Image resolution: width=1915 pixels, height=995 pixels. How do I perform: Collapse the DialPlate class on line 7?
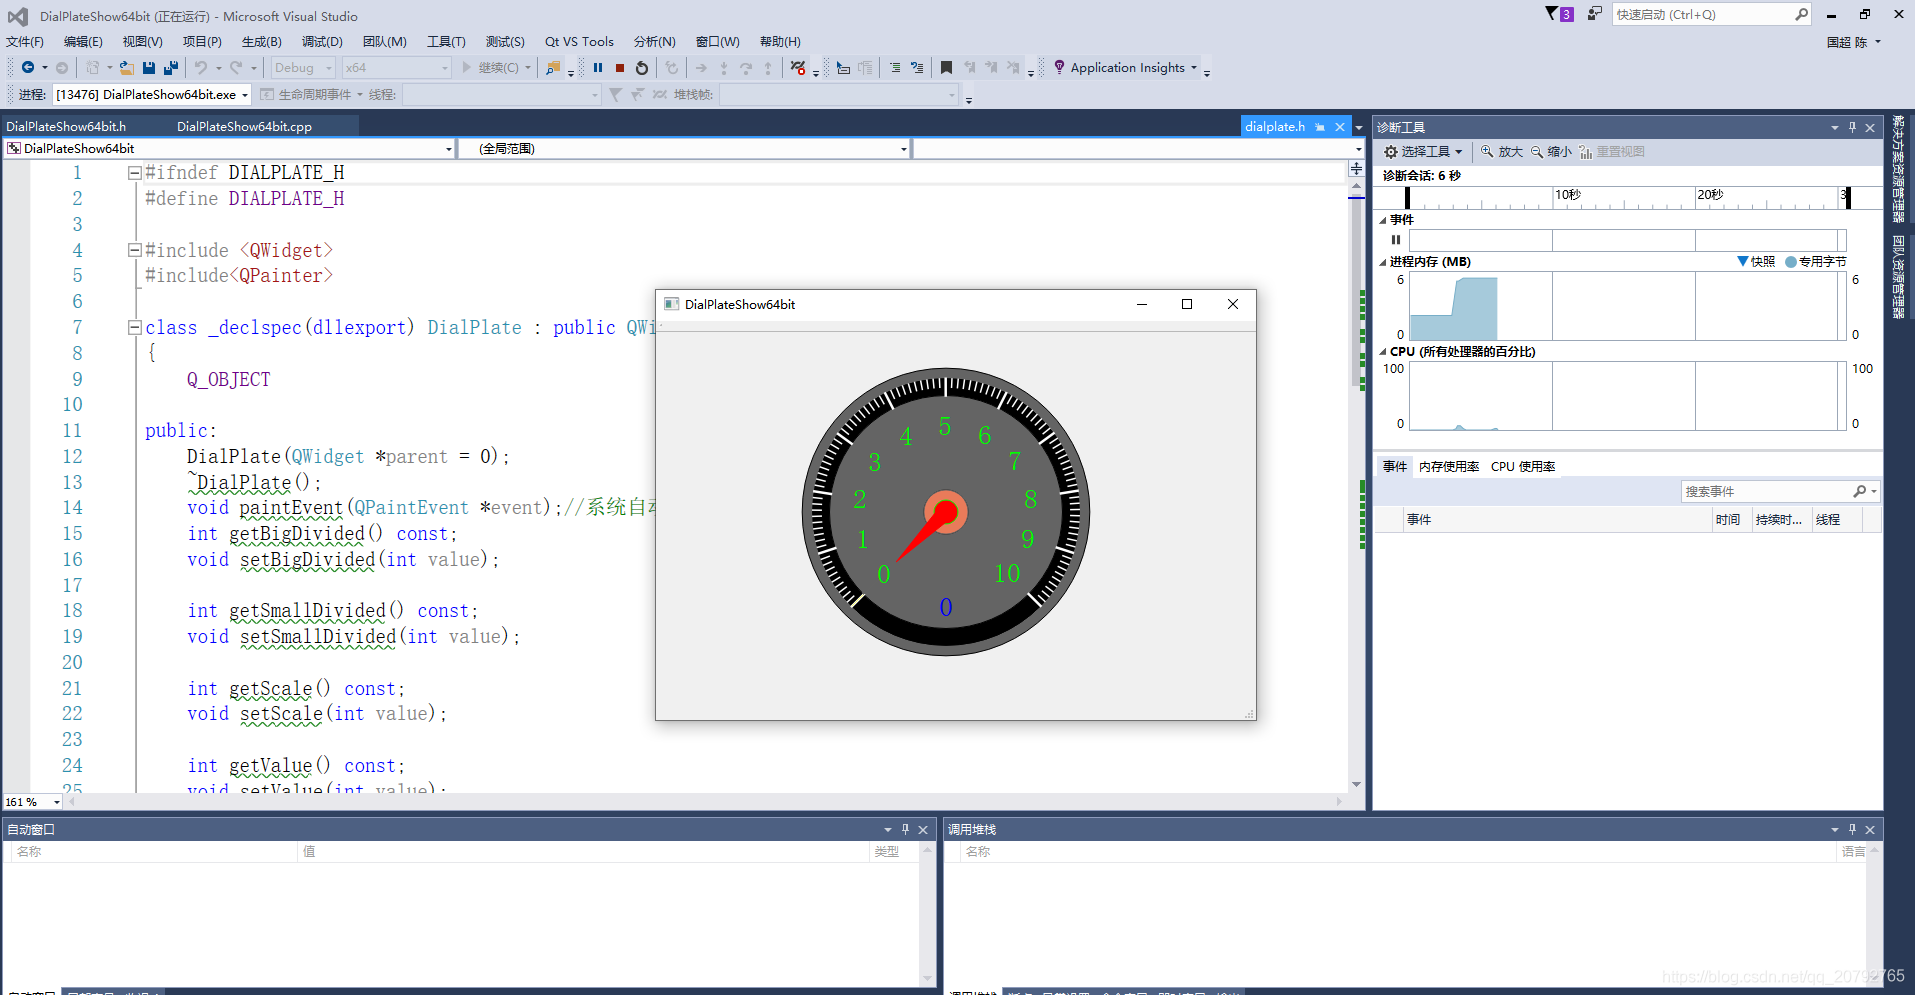134,327
